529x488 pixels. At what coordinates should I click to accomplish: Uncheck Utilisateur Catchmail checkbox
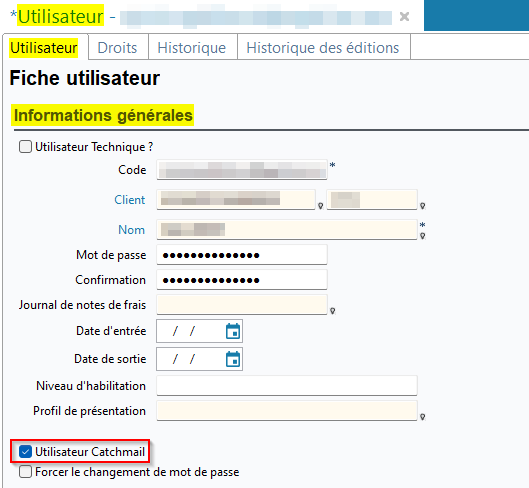(25, 452)
